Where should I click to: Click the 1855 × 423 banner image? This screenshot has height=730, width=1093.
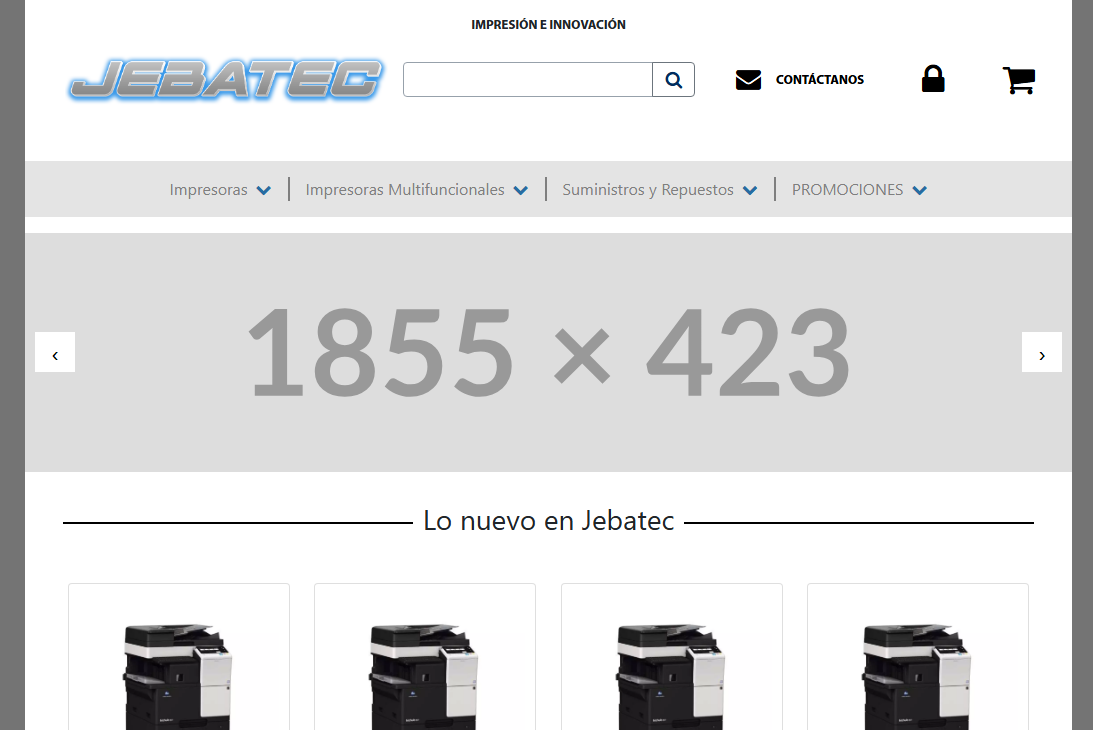[x=548, y=353]
